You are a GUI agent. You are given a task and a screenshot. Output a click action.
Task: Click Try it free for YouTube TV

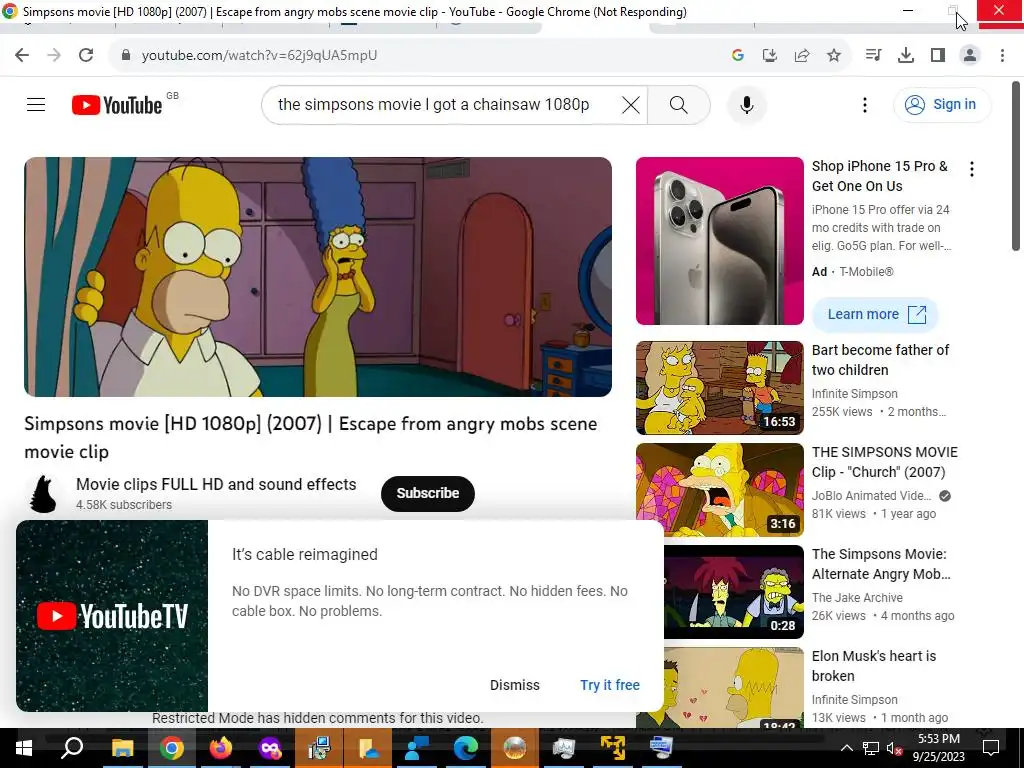(609, 685)
